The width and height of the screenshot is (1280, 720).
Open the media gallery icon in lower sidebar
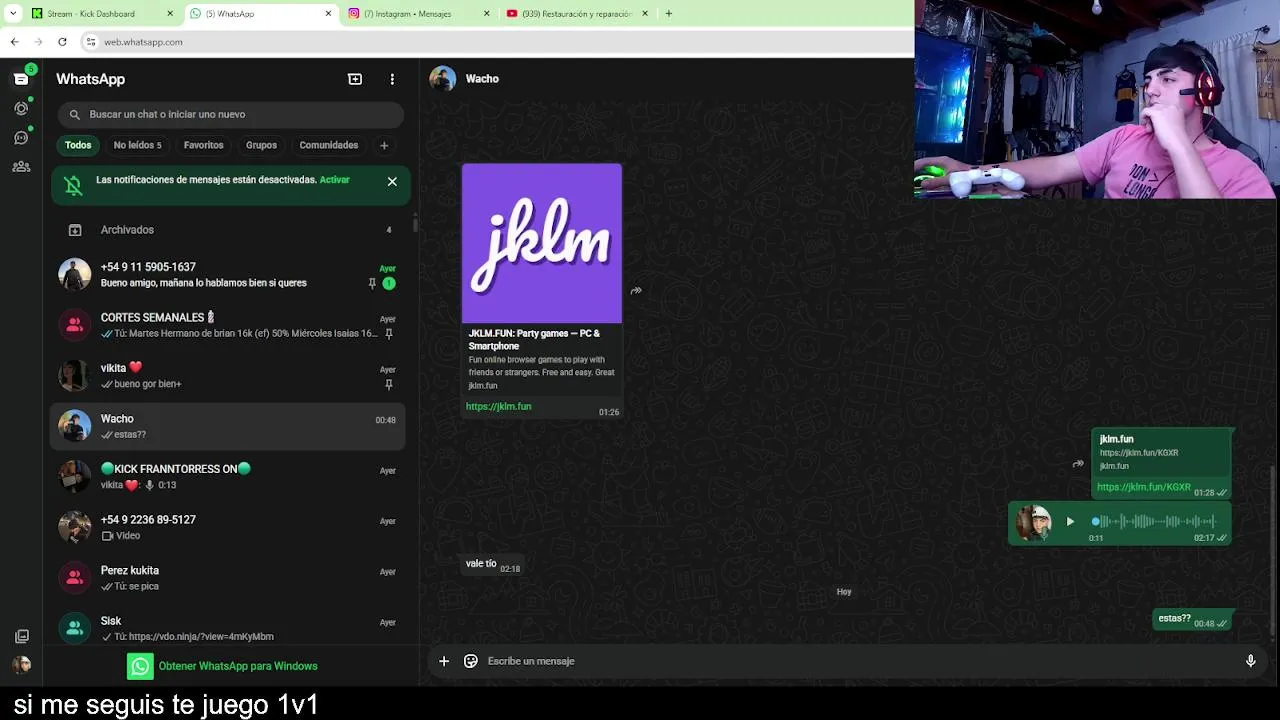click(x=21, y=636)
